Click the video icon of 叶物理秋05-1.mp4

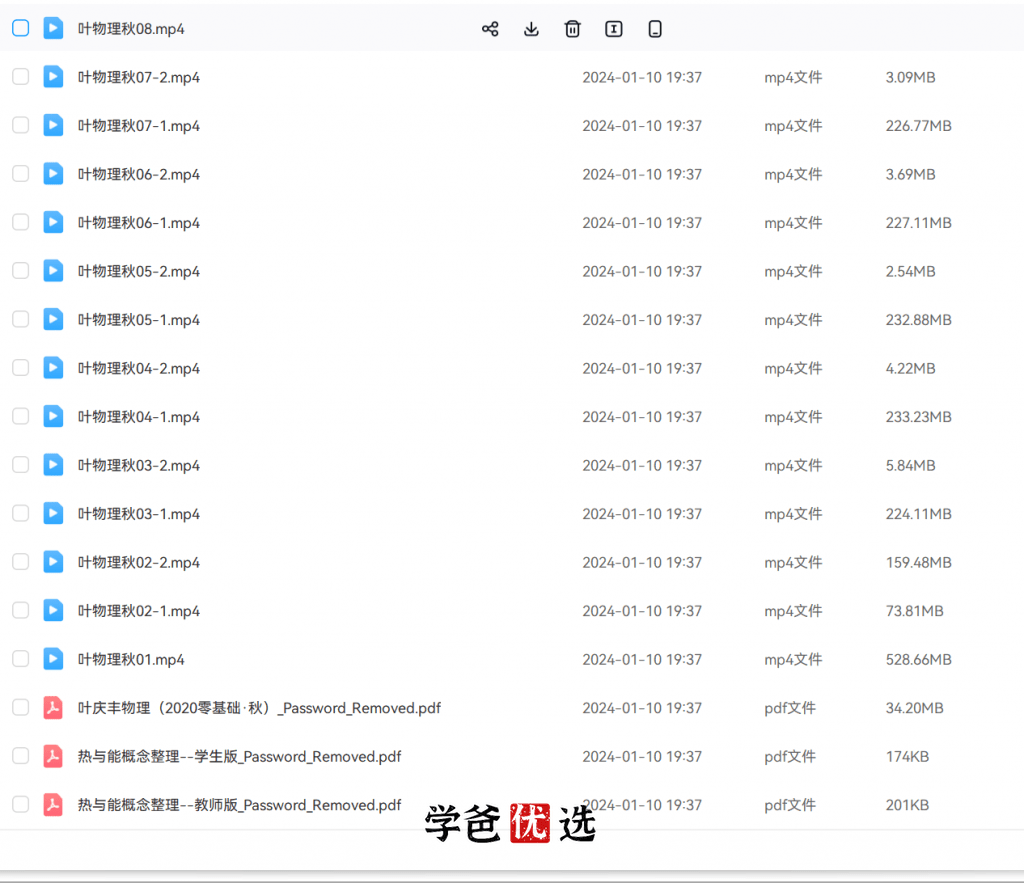click(x=53, y=319)
